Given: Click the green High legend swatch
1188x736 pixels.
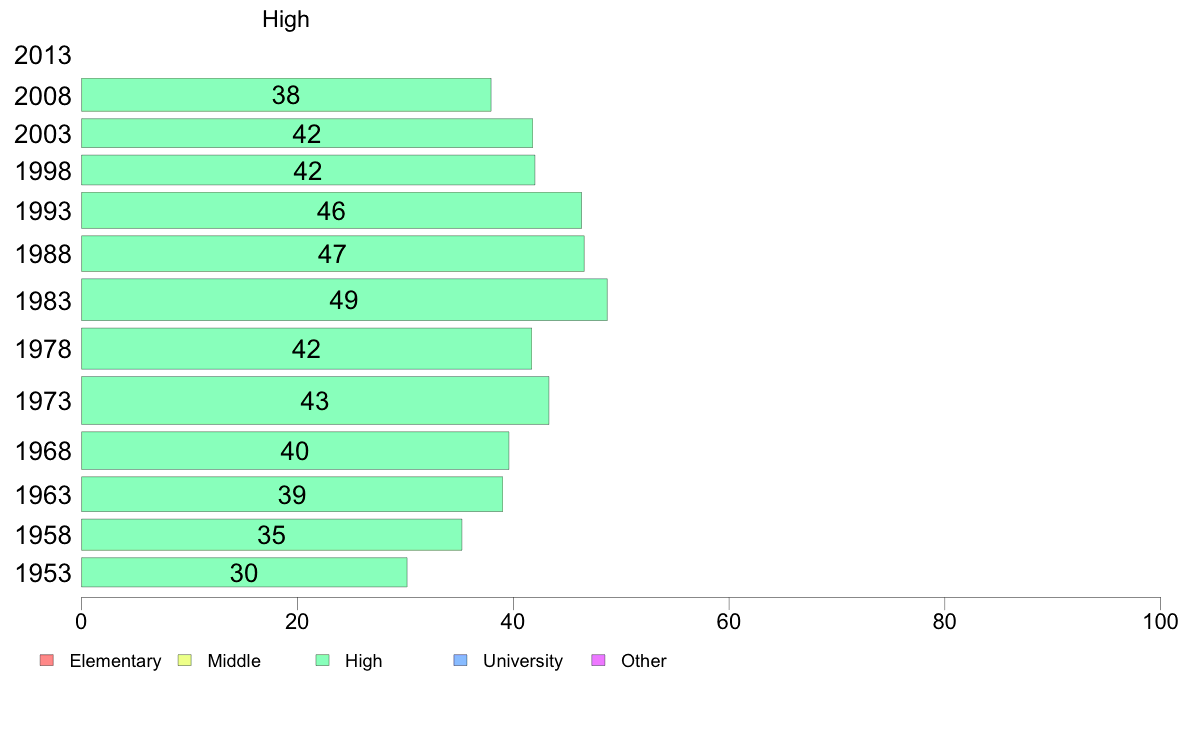Looking at the screenshot, I should [x=322, y=660].
